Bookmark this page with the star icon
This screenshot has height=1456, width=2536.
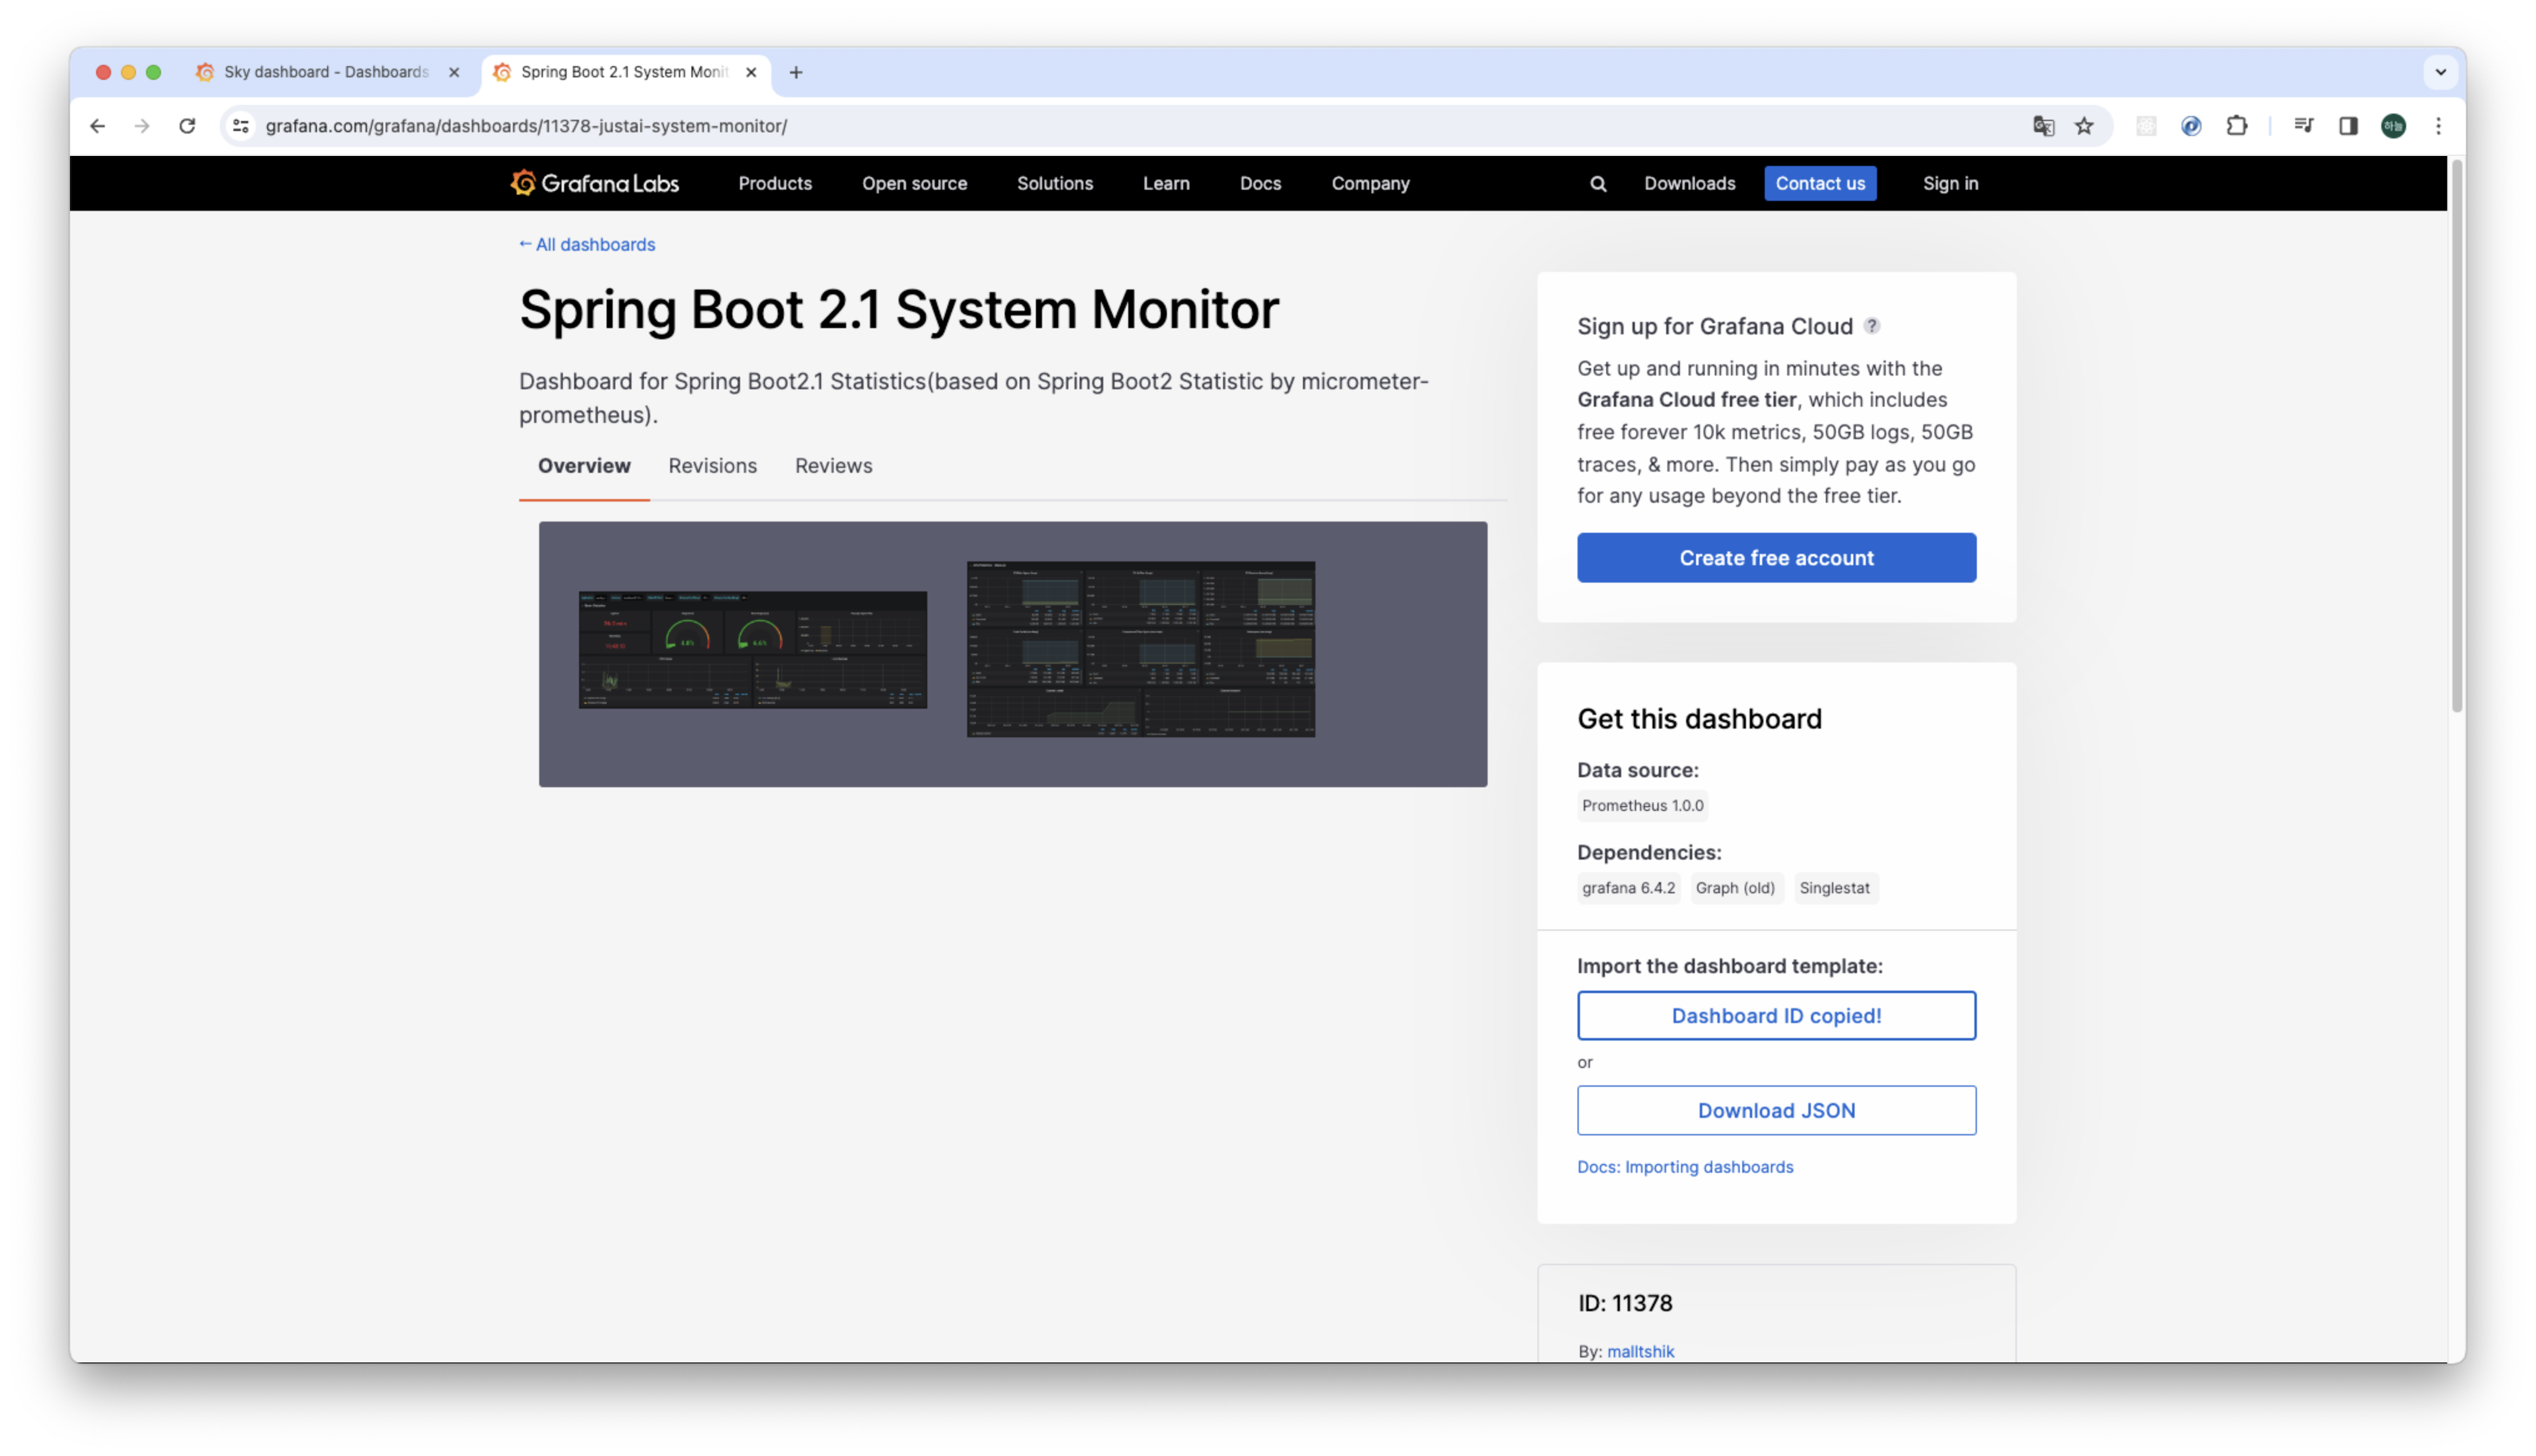(x=2084, y=126)
